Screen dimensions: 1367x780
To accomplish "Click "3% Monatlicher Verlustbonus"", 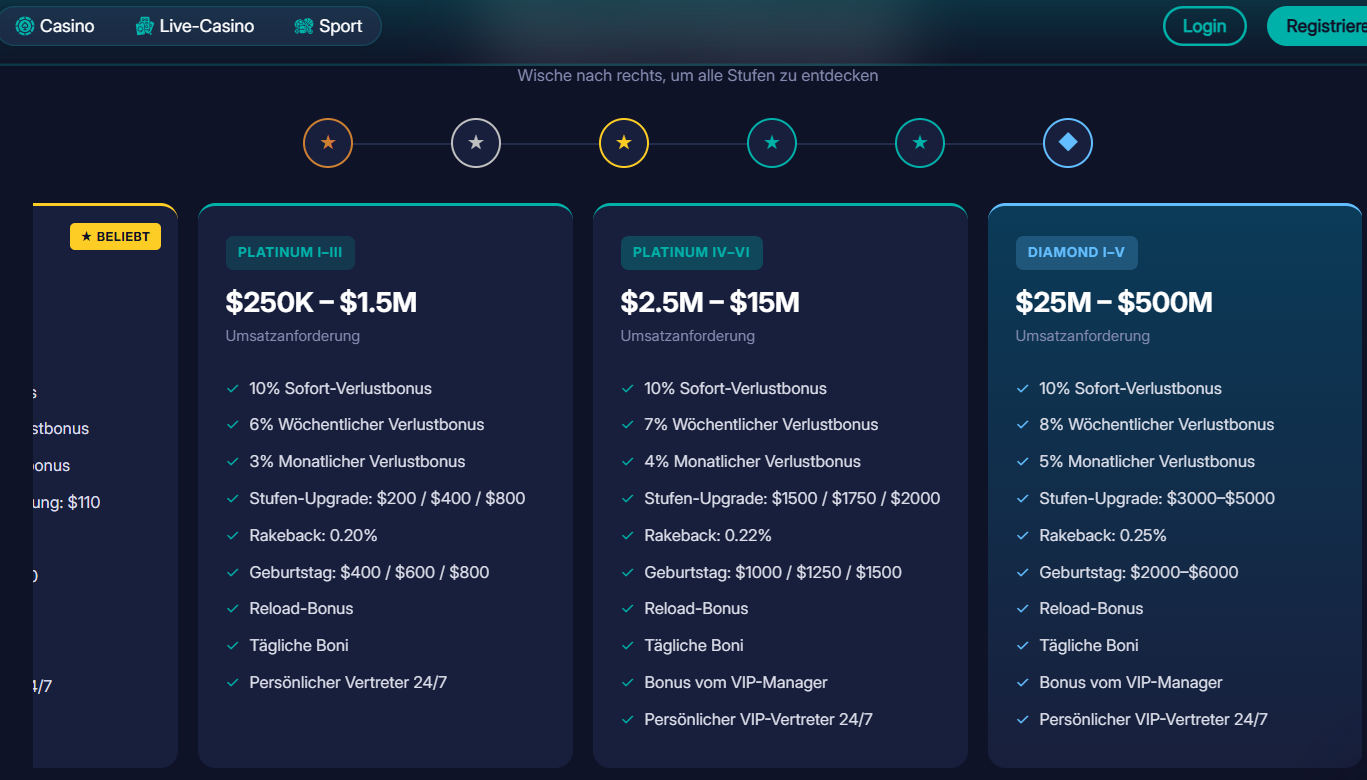I will tap(357, 462).
